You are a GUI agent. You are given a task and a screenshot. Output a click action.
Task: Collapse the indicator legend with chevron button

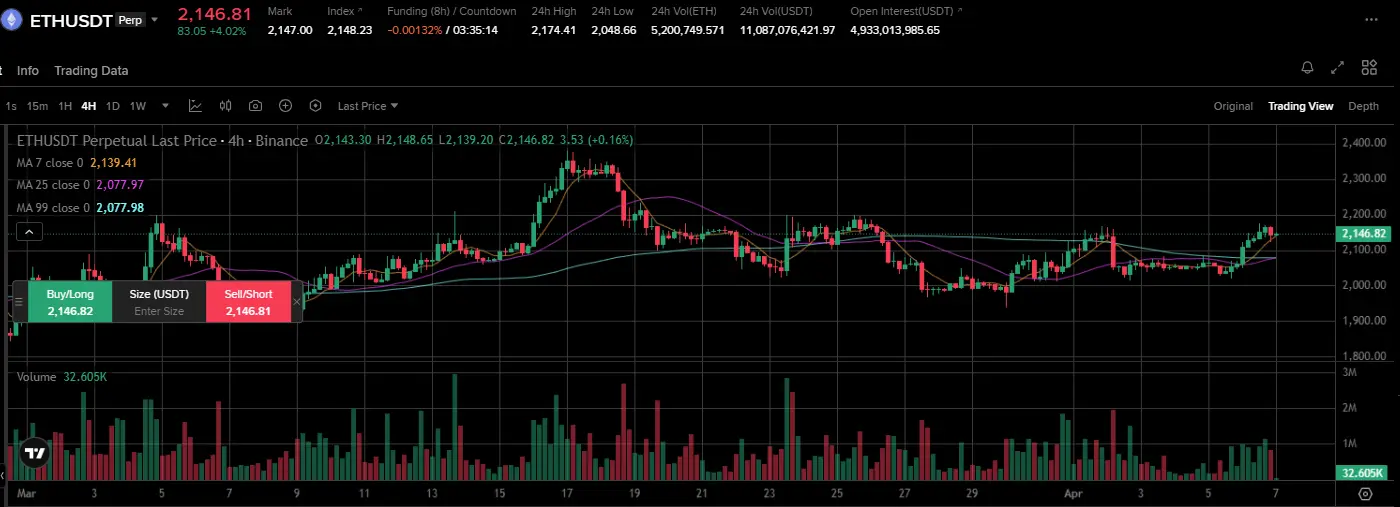click(30, 232)
